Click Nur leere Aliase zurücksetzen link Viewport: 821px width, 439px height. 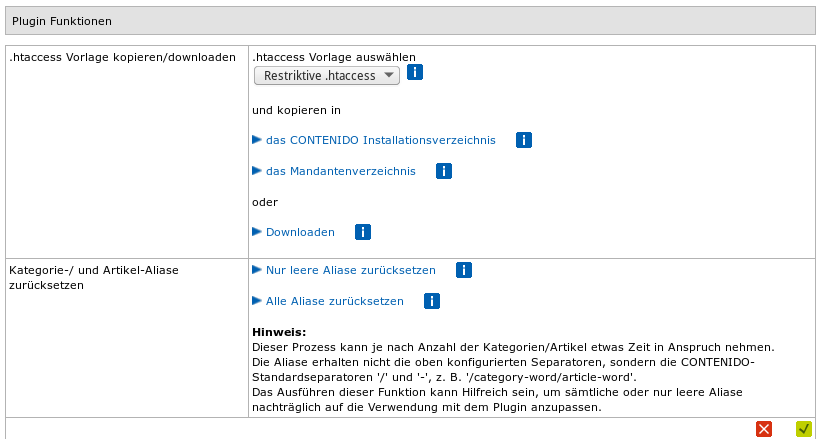350,271
